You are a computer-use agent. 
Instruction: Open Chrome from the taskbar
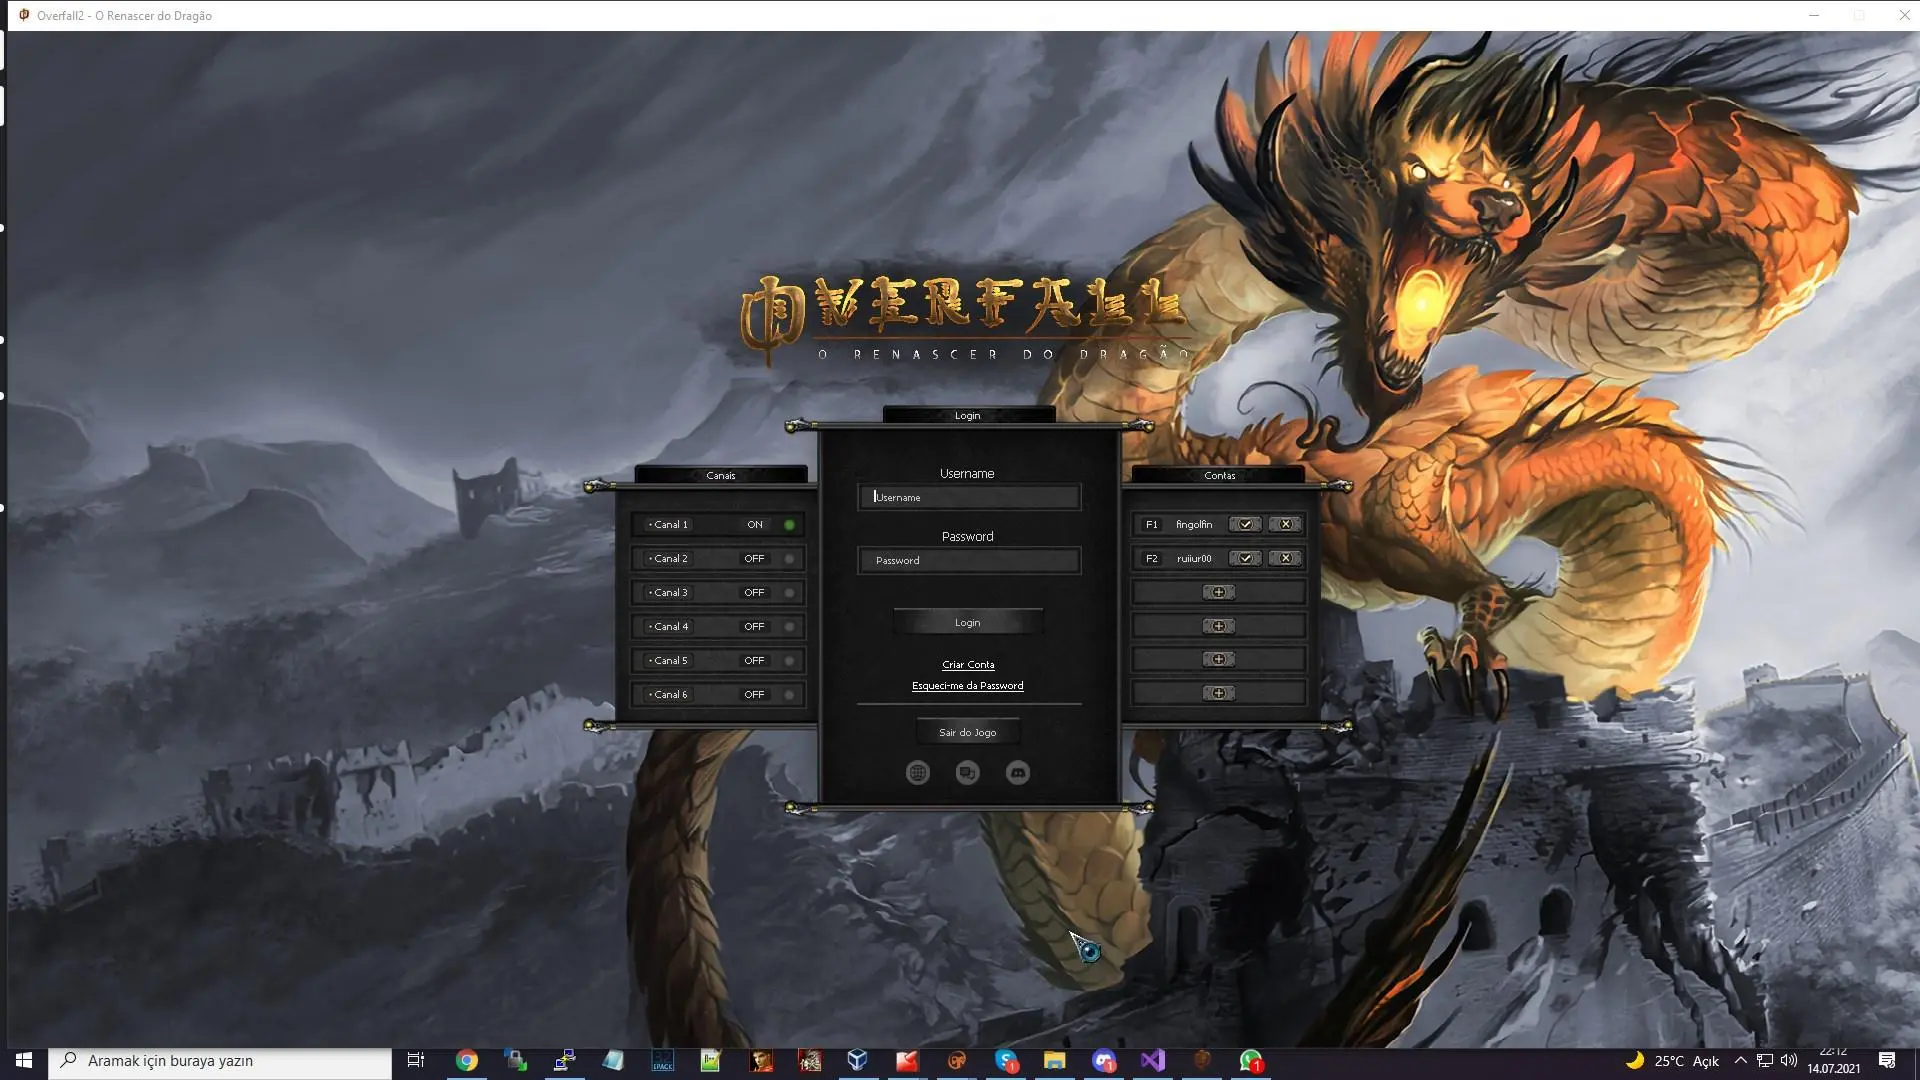467,1061
